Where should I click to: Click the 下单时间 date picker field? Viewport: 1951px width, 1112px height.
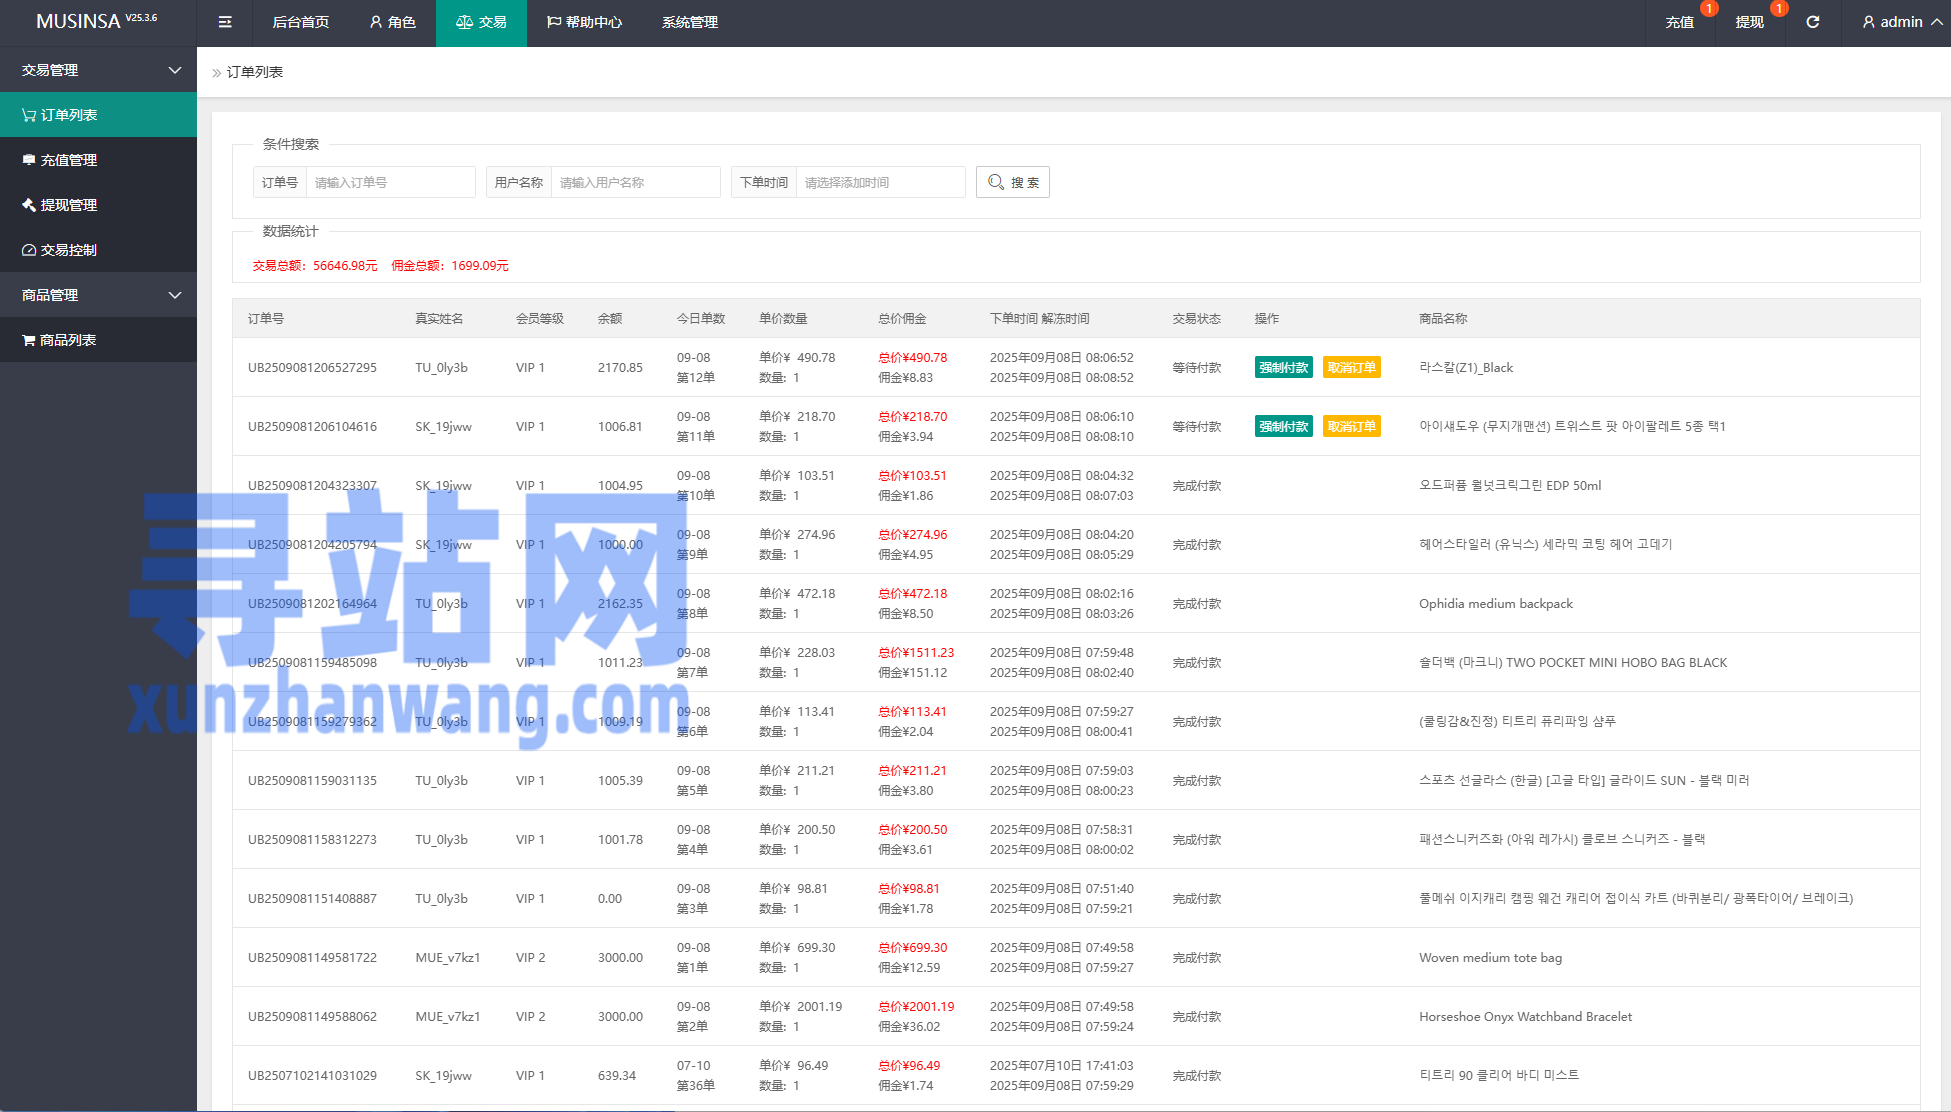879,182
